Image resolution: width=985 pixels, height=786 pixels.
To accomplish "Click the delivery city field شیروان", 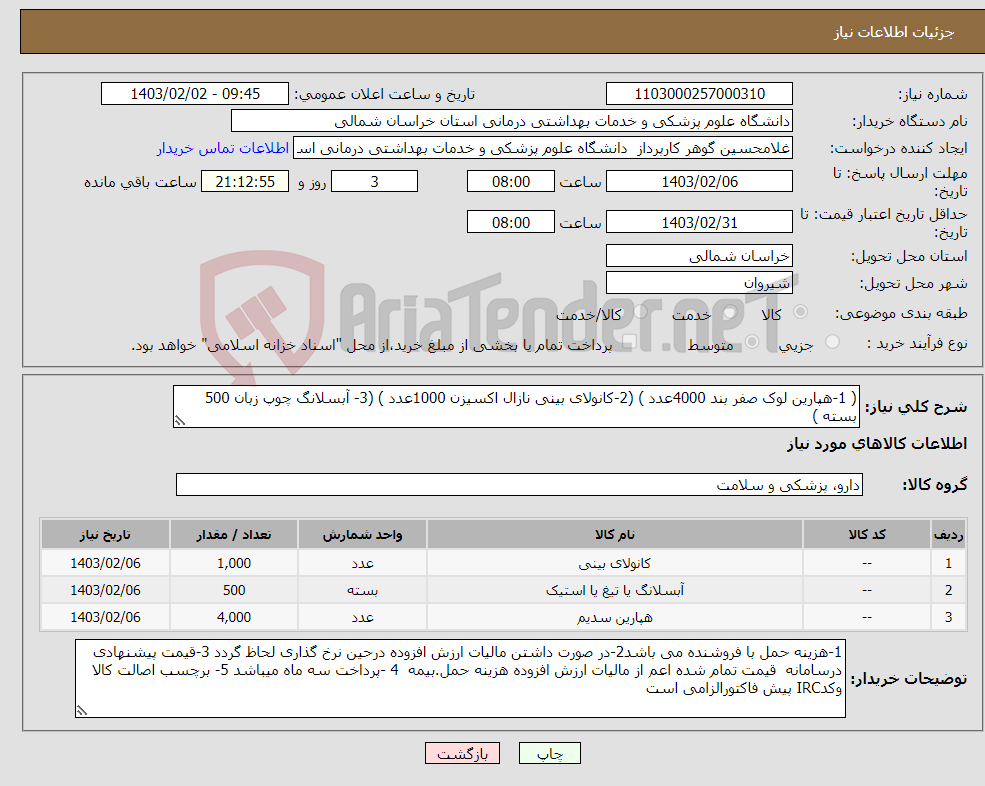I will [x=699, y=283].
